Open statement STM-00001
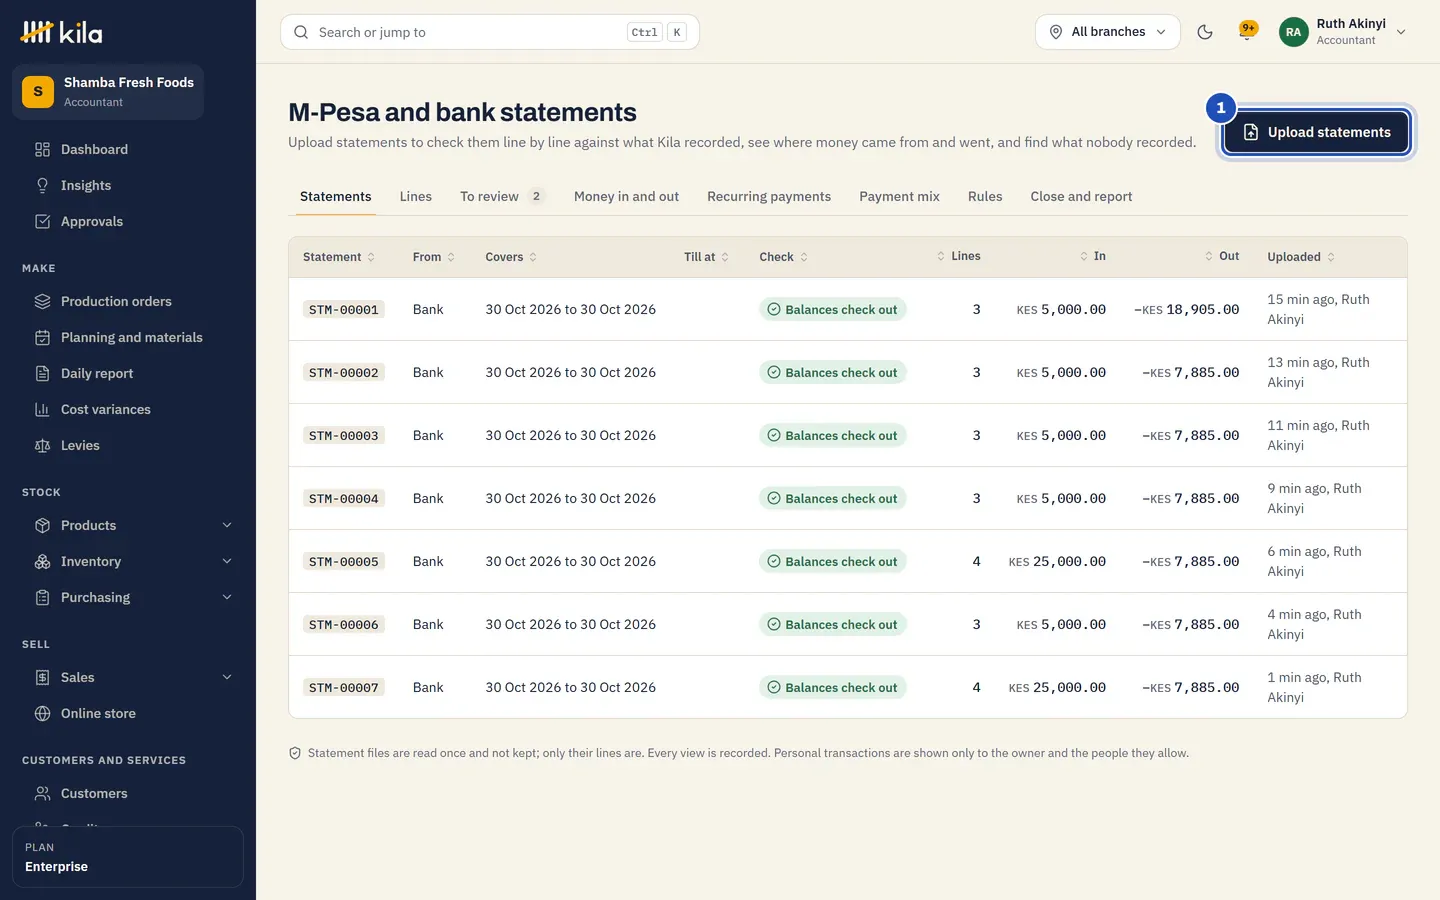The width and height of the screenshot is (1440, 900). click(343, 310)
